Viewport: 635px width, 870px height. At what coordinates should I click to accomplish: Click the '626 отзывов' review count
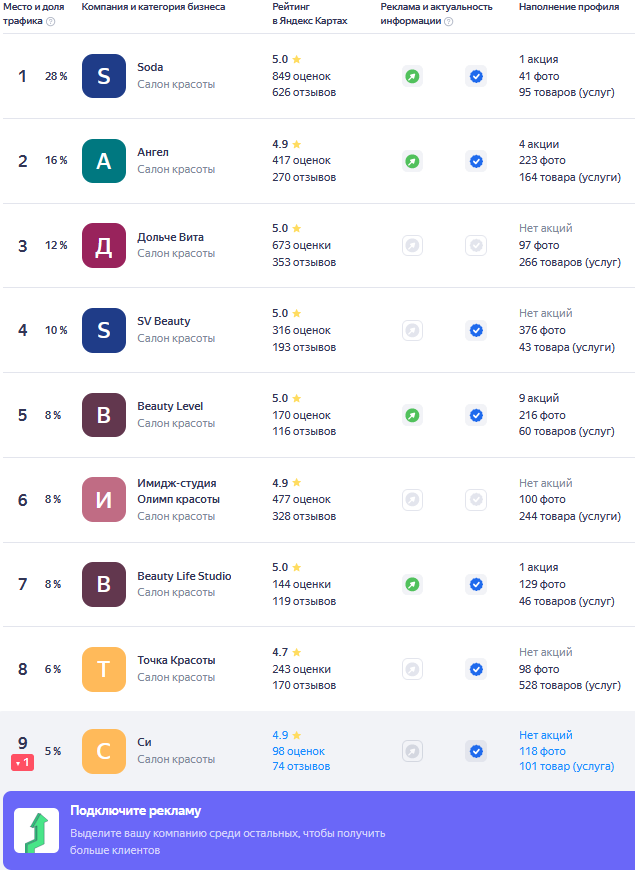pyautogui.click(x=304, y=92)
